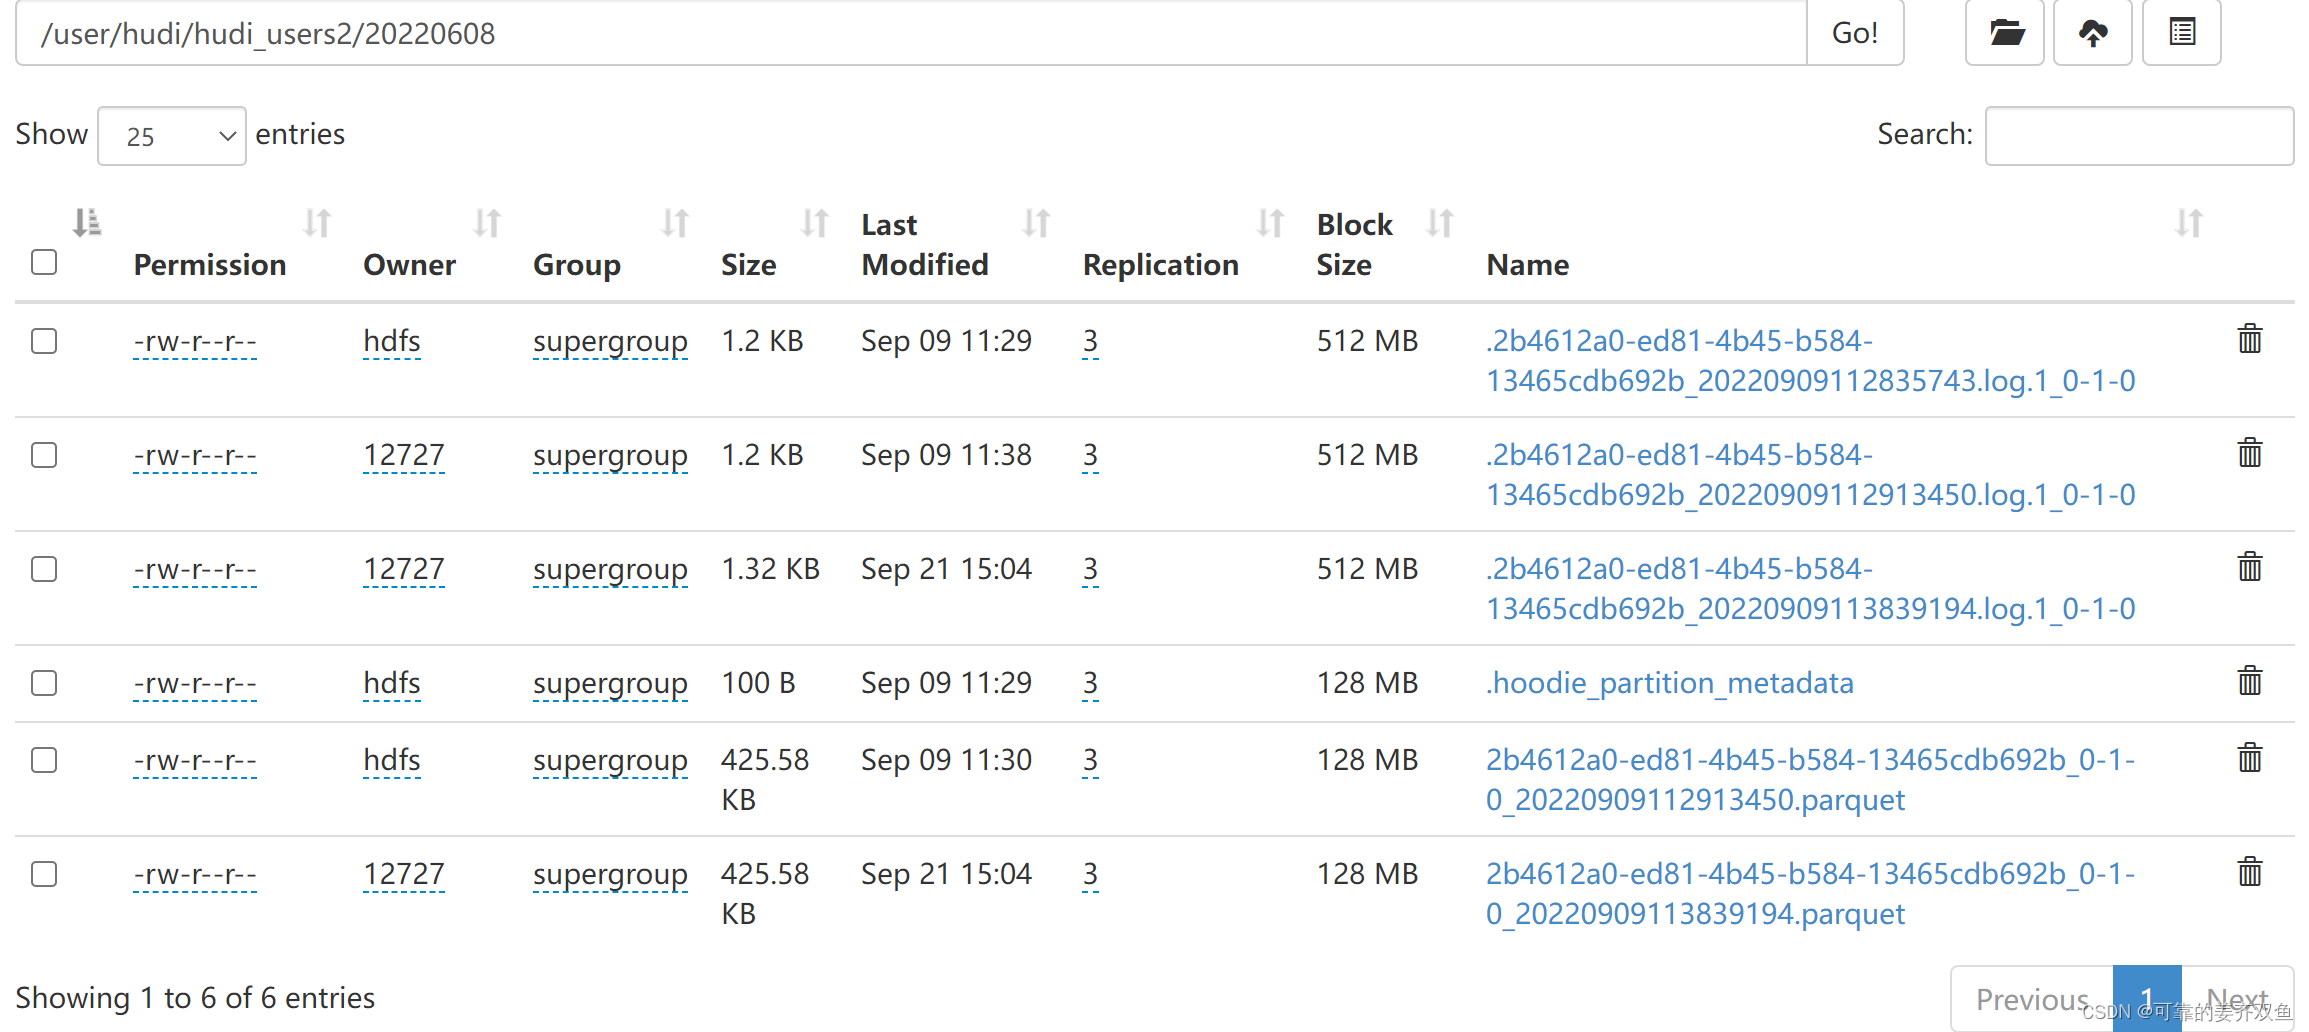The image size is (2309, 1032).
Task: Open log file ending 112913450.log.1_0-1-0
Action: tap(1810, 475)
